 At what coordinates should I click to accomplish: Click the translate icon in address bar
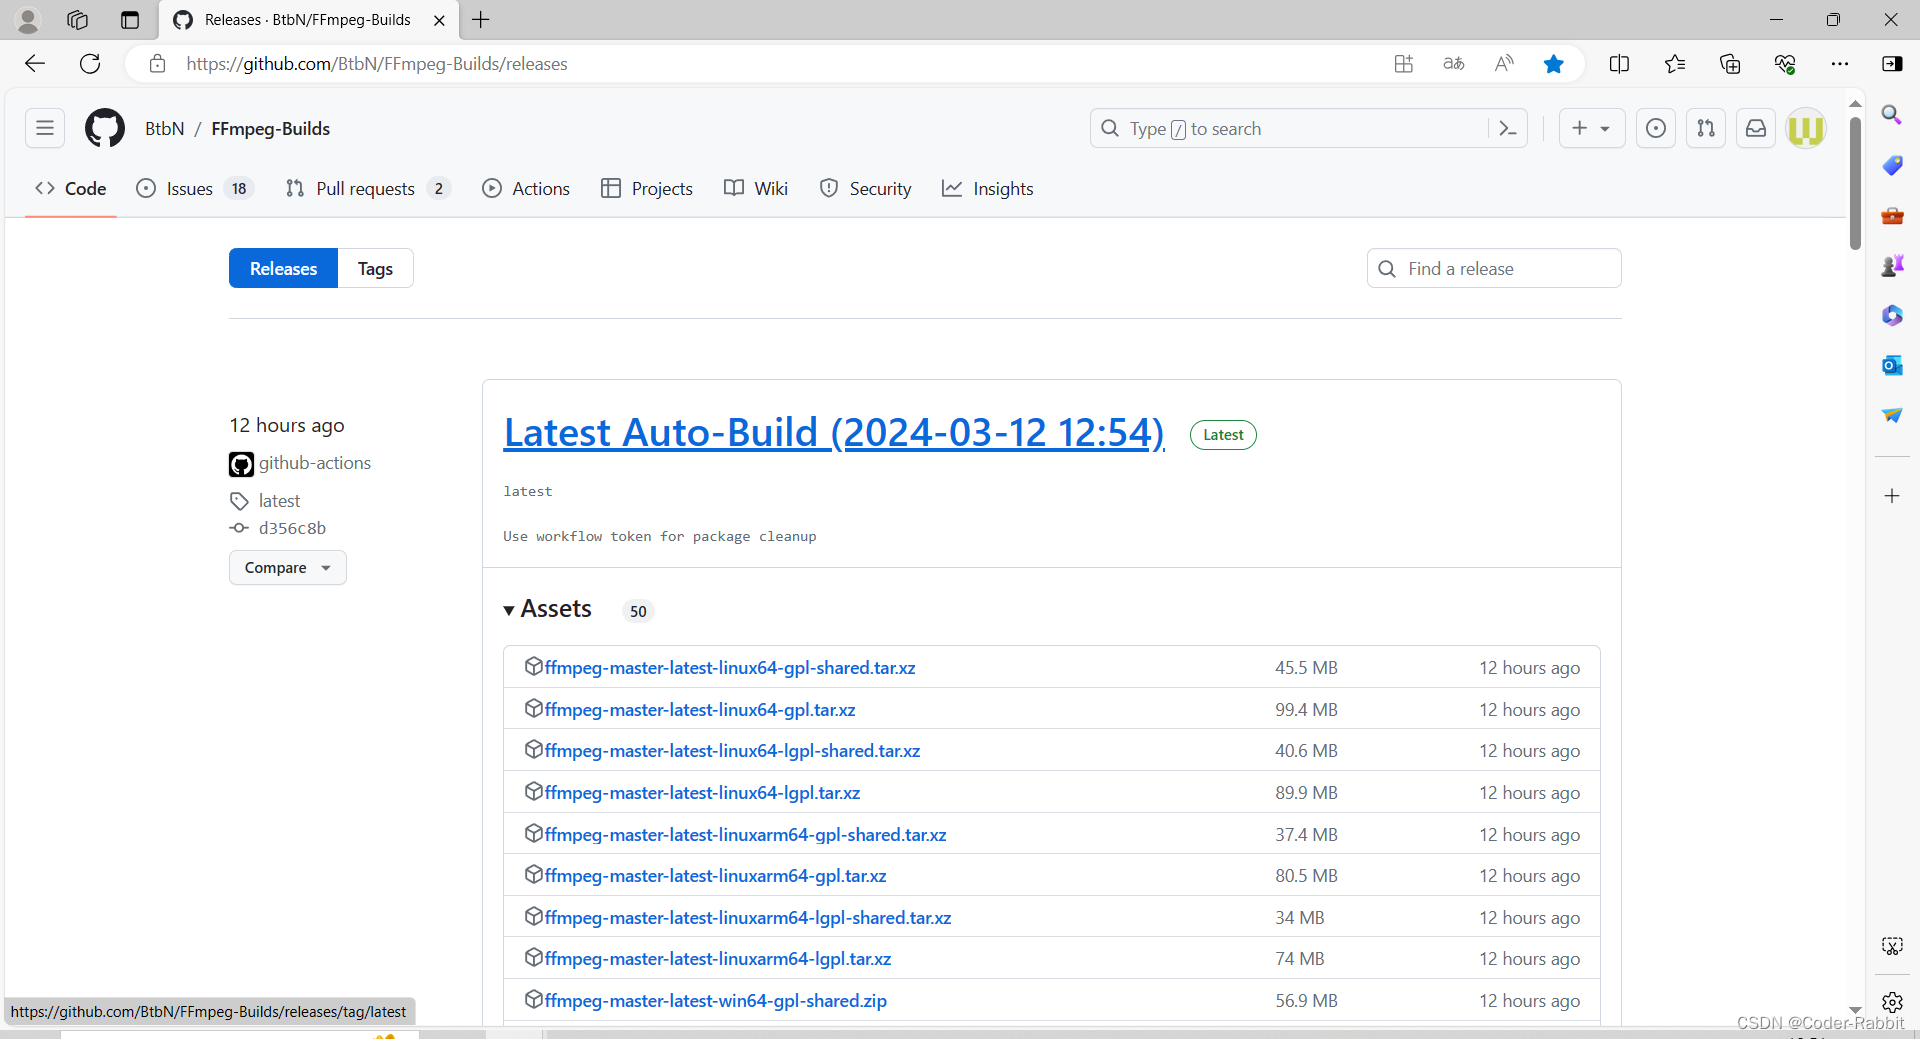click(x=1454, y=64)
